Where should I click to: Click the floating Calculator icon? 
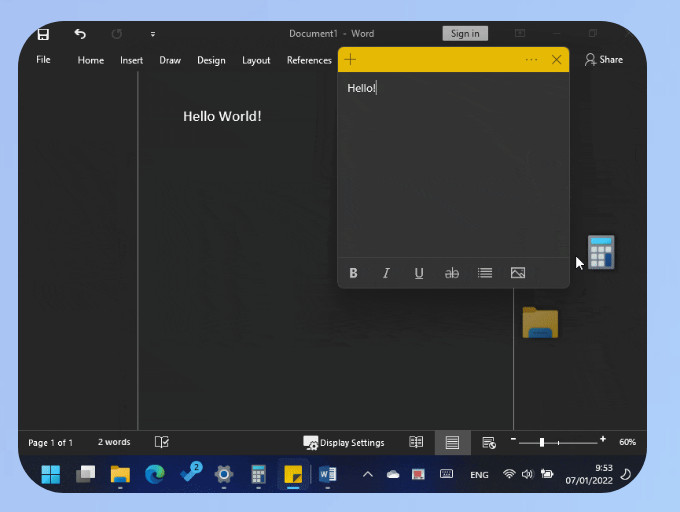coord(601,252)
